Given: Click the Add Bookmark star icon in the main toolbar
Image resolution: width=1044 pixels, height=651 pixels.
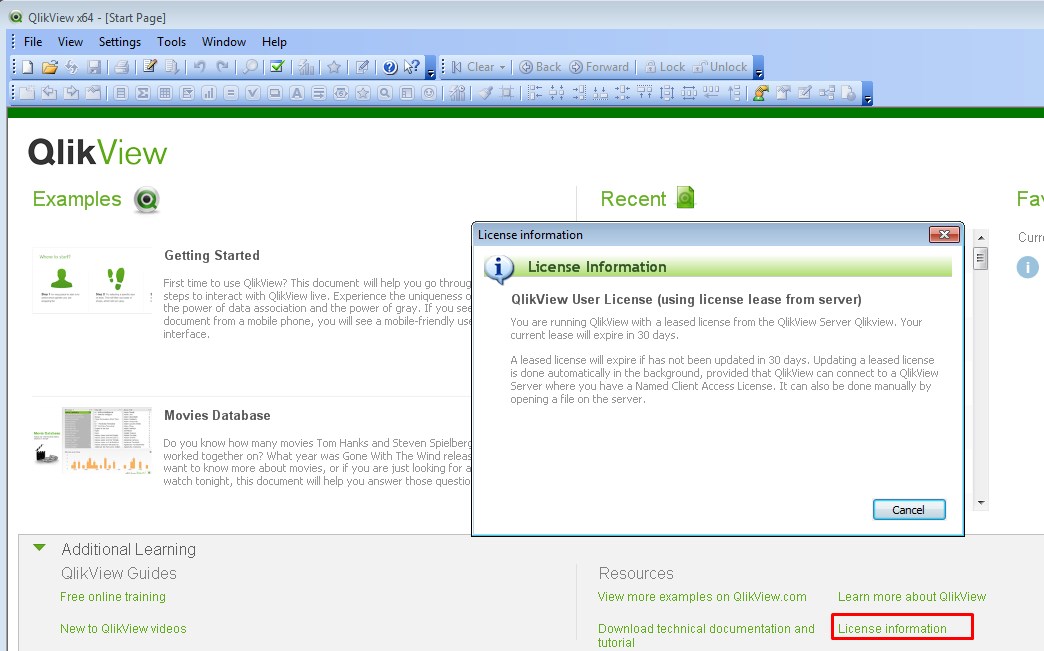Looking at the screenshot, I should (x=334, y=67).
